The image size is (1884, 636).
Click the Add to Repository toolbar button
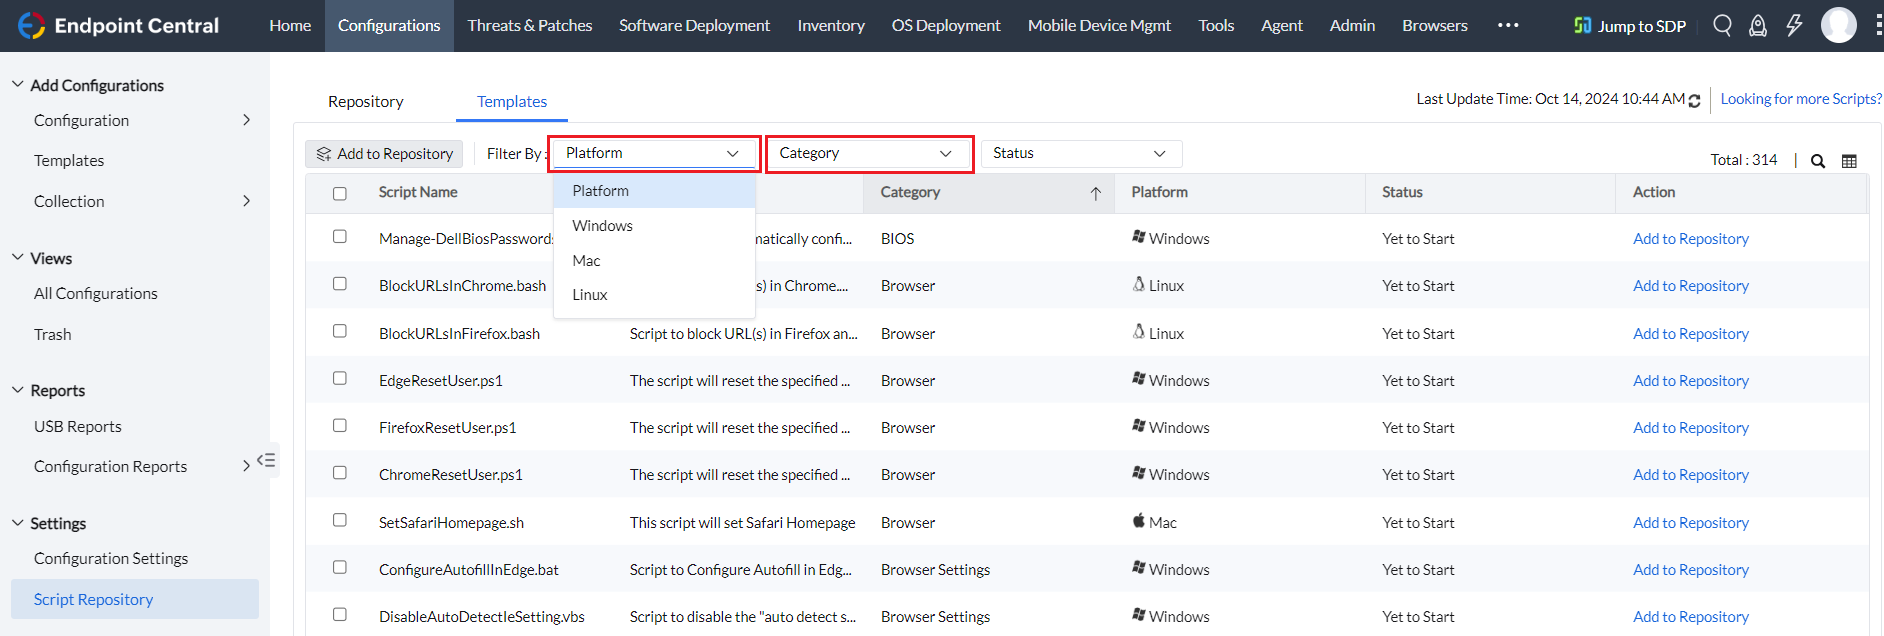(384, 154)
